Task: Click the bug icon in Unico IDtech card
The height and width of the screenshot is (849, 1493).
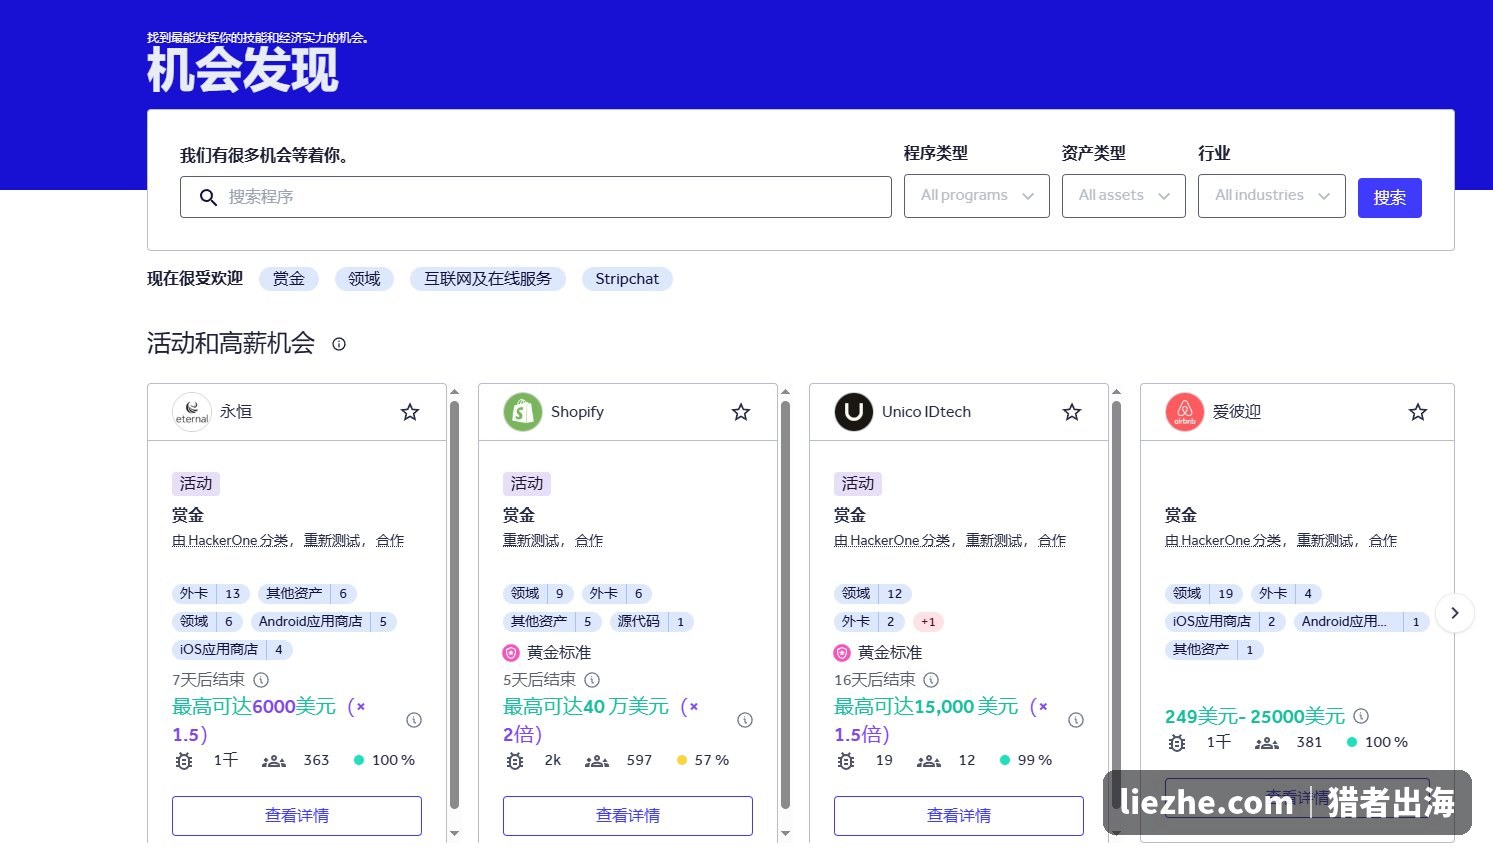Action: coord(846,761)
